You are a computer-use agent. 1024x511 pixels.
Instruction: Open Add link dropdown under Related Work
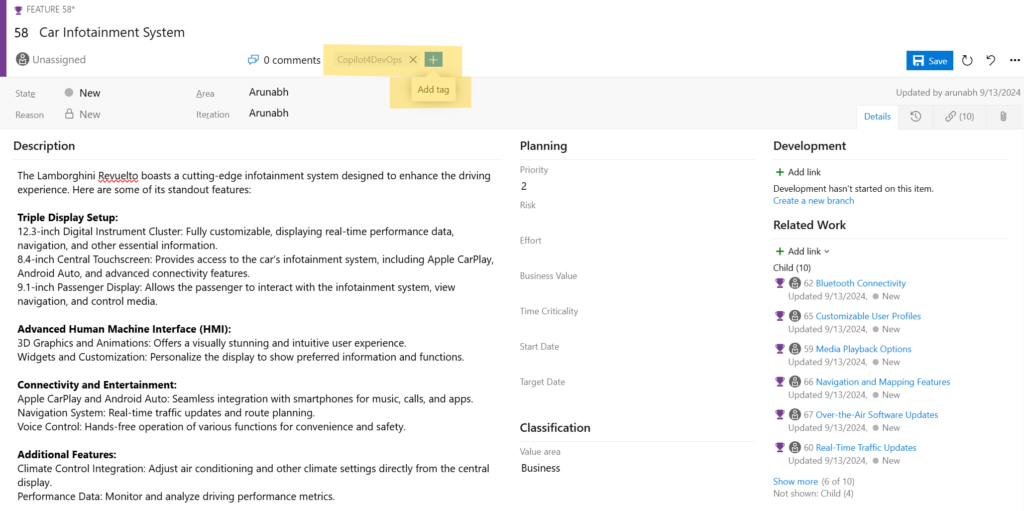coord(802,251)
